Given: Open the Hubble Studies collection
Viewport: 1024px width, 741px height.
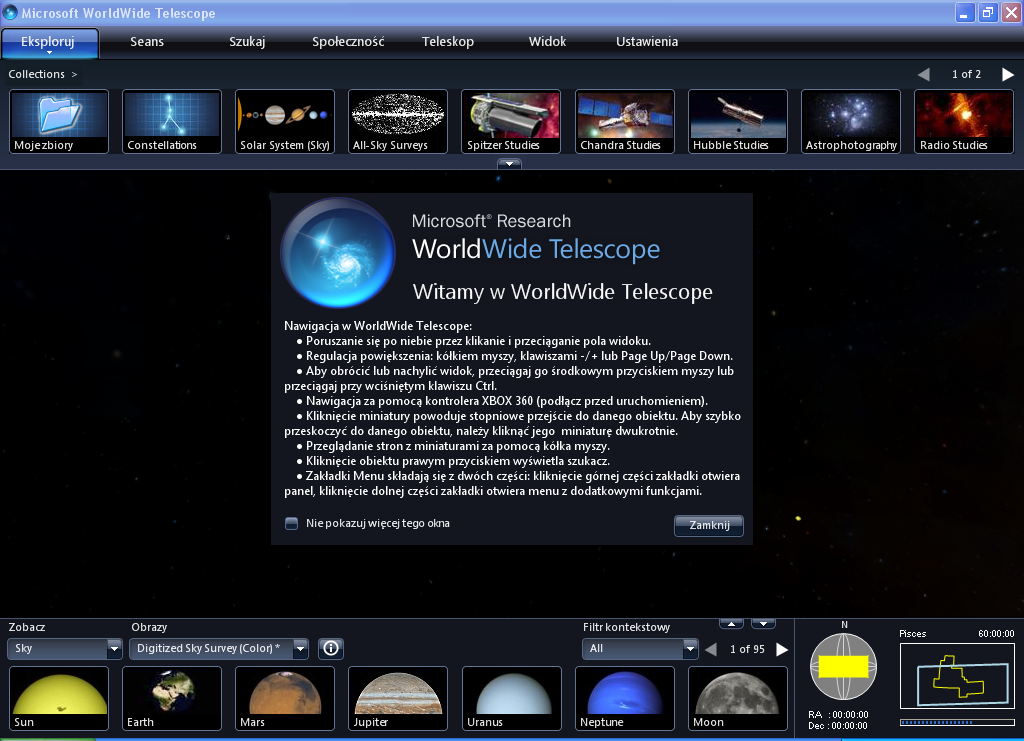Looking at the screenshot, I should [x=737, y=118].
